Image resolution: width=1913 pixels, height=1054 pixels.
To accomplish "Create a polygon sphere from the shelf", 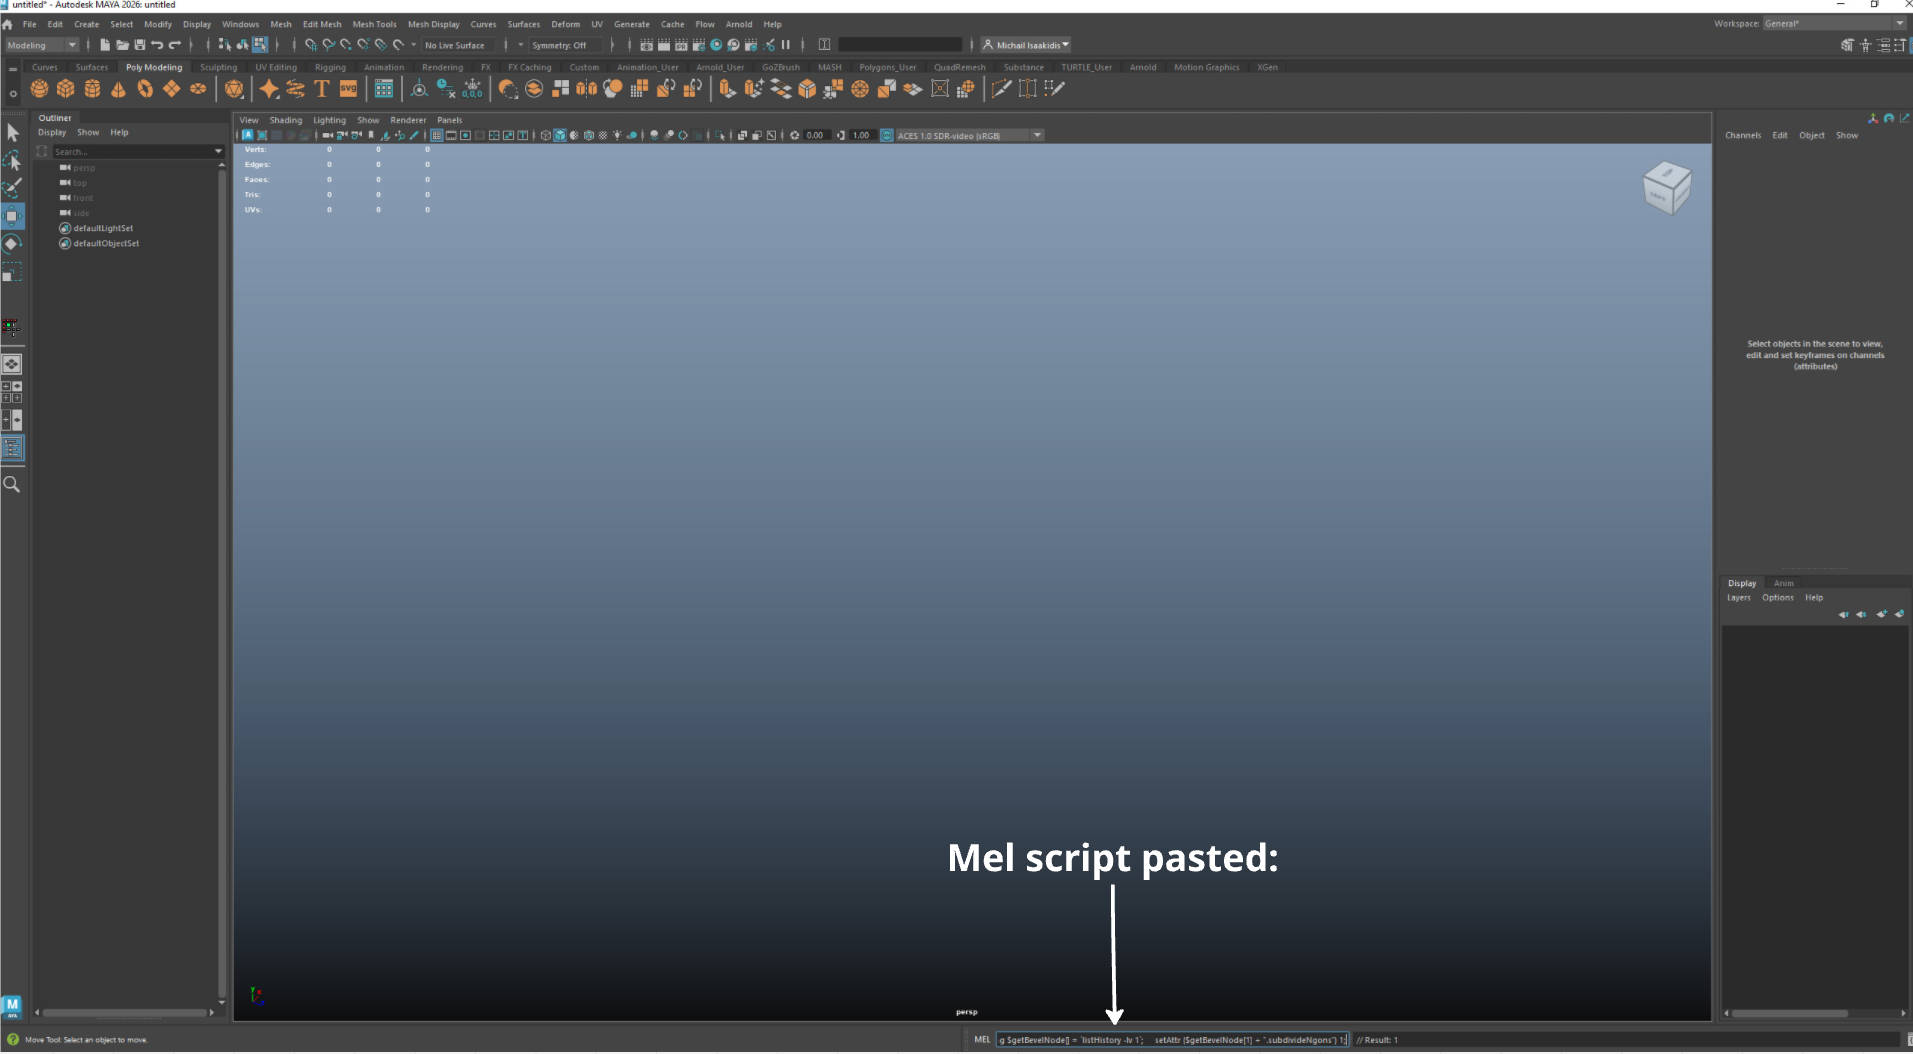I will (x=39, y=89).
